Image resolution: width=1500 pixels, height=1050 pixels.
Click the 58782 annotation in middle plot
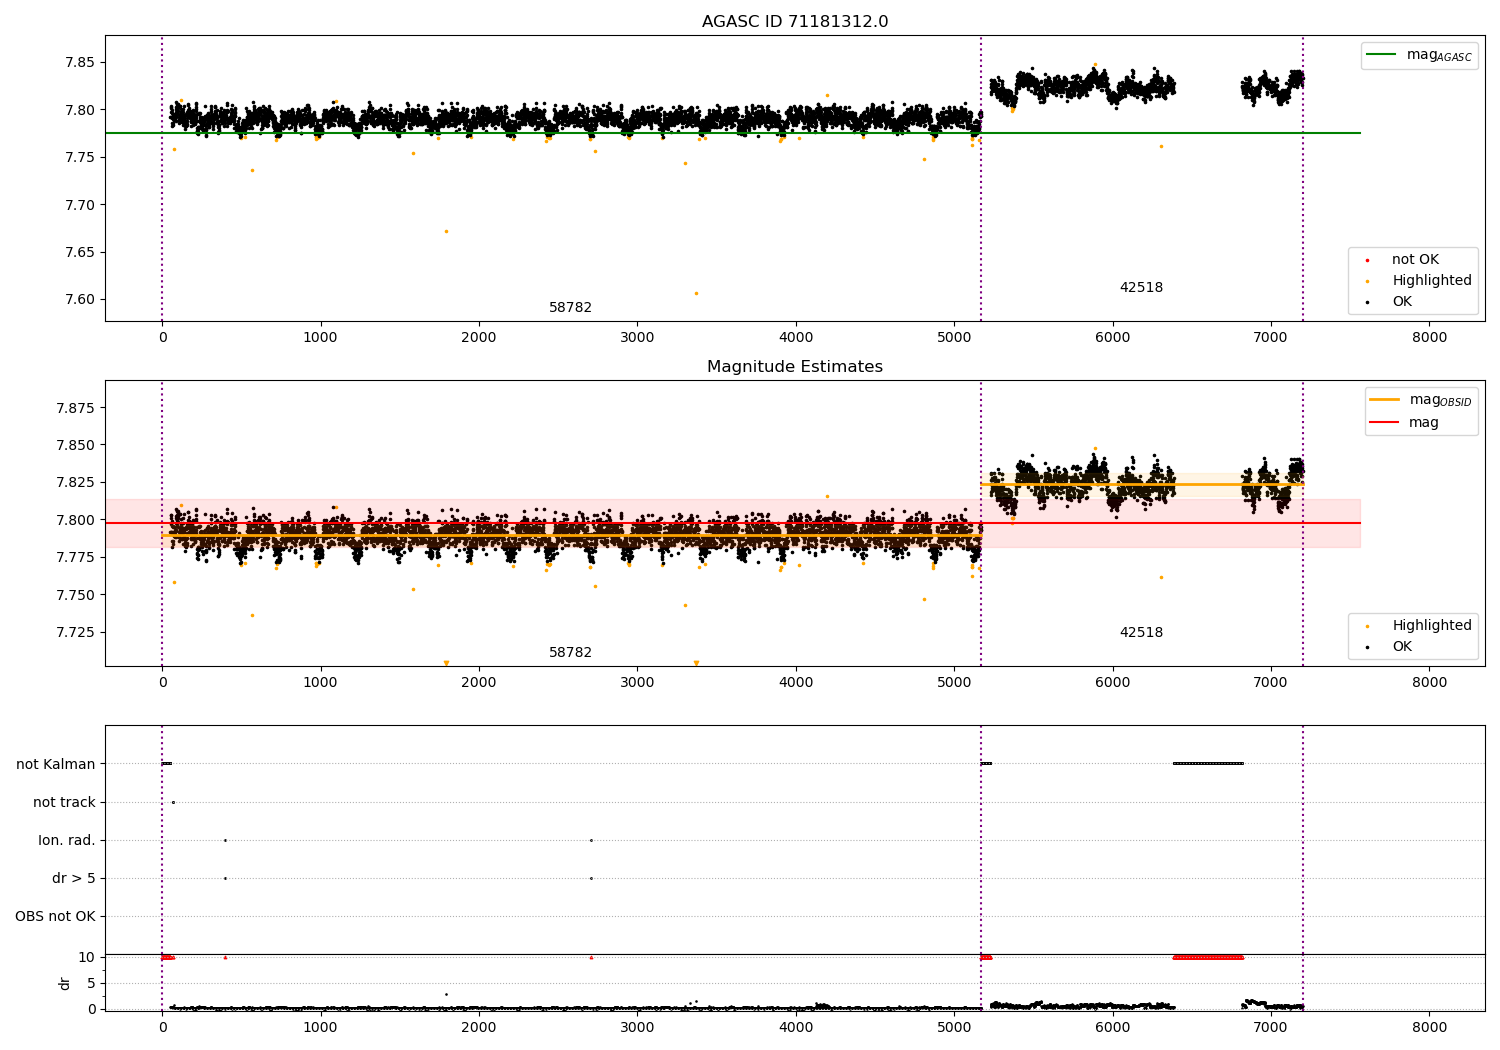(x=570, y=653)
